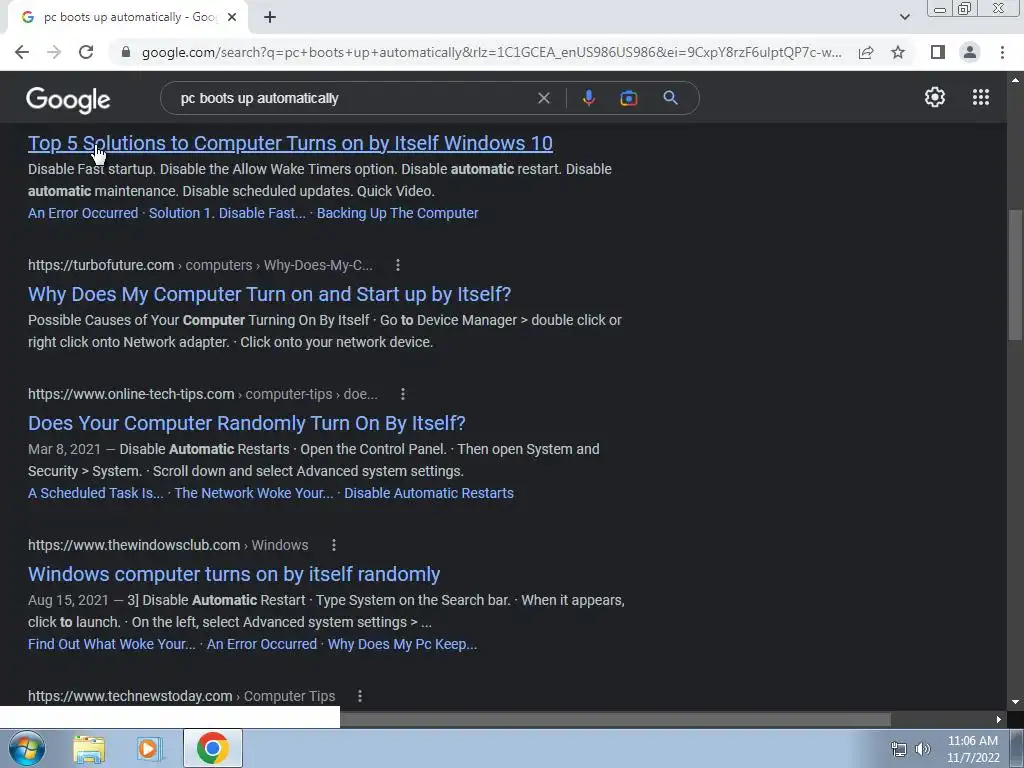Open 'Solution 1. Disable Fast...' sitelink

pyautogui.click(x=227, y=213)
